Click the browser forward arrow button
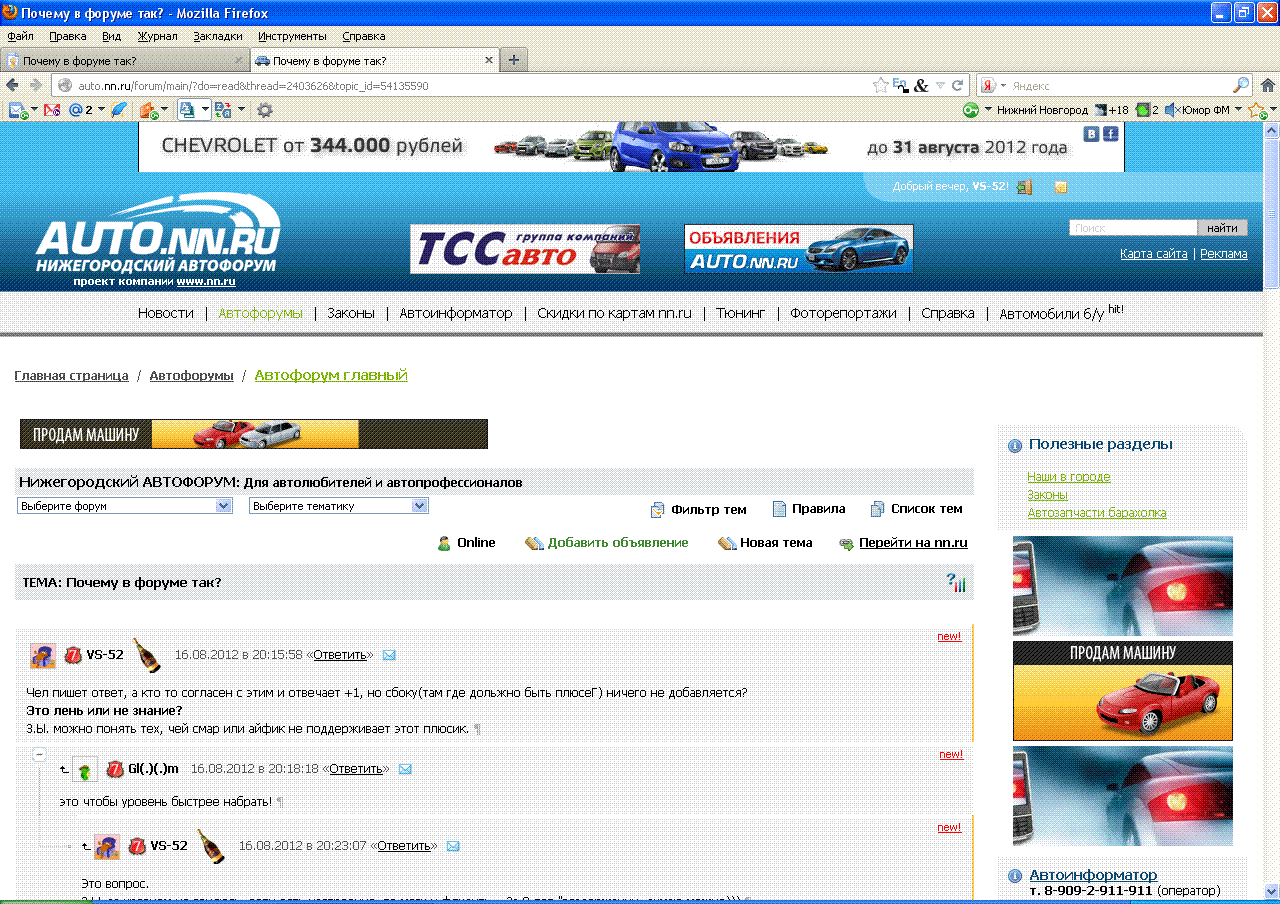 point(35,85)
